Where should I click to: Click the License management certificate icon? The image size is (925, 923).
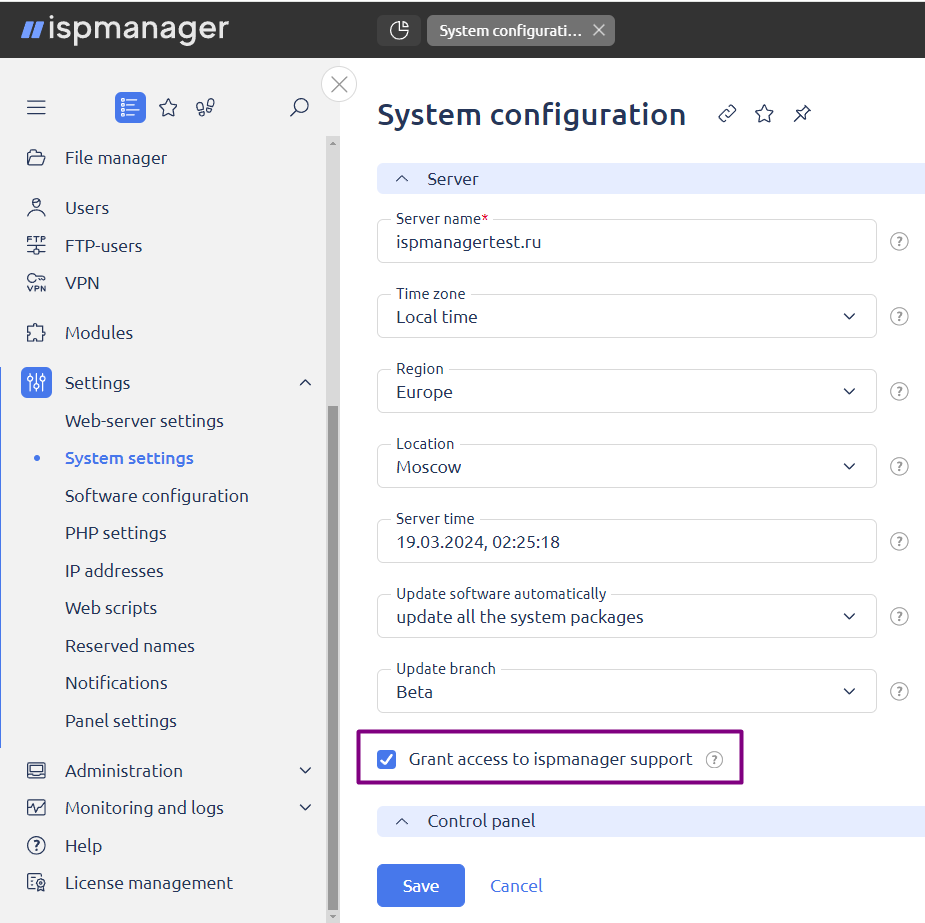pyautogui.click(x=36, y=883)
